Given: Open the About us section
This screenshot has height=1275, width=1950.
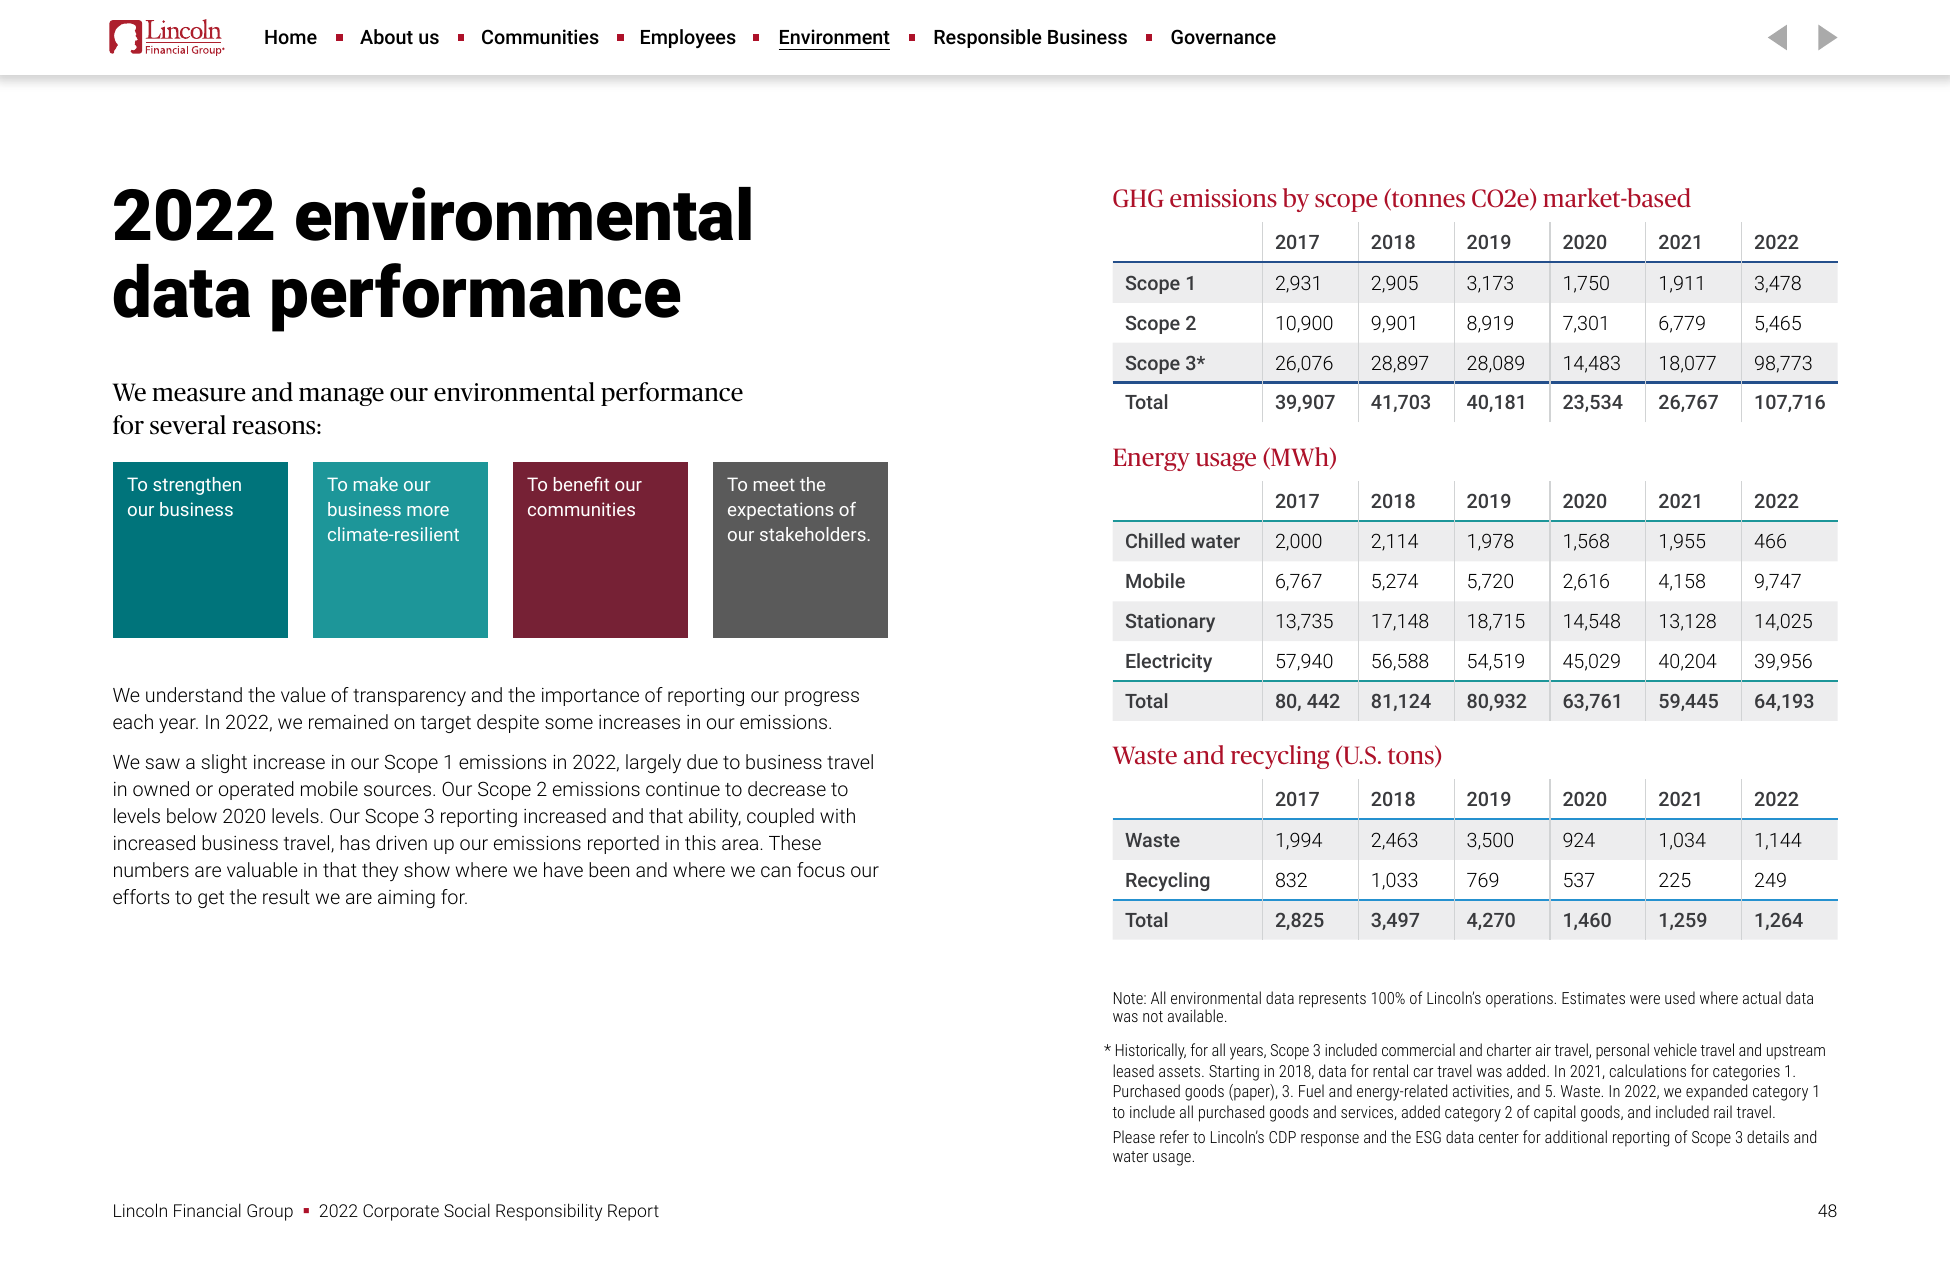Looking at the screenshot, I should [x=399, y=37].
